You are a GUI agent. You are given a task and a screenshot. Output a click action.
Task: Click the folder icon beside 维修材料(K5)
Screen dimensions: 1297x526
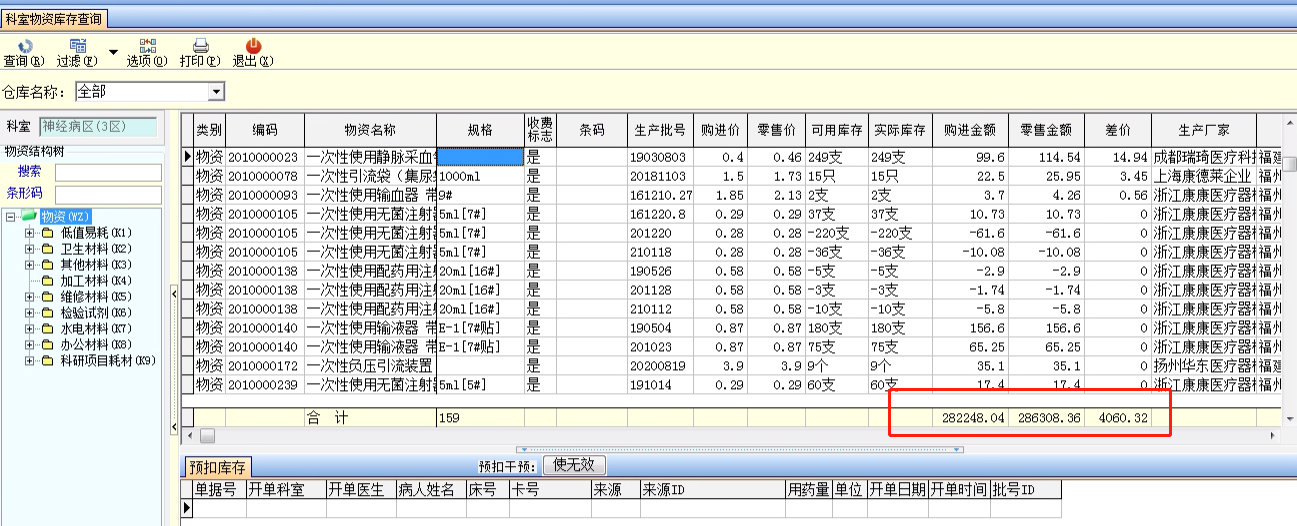coord(47,297)
